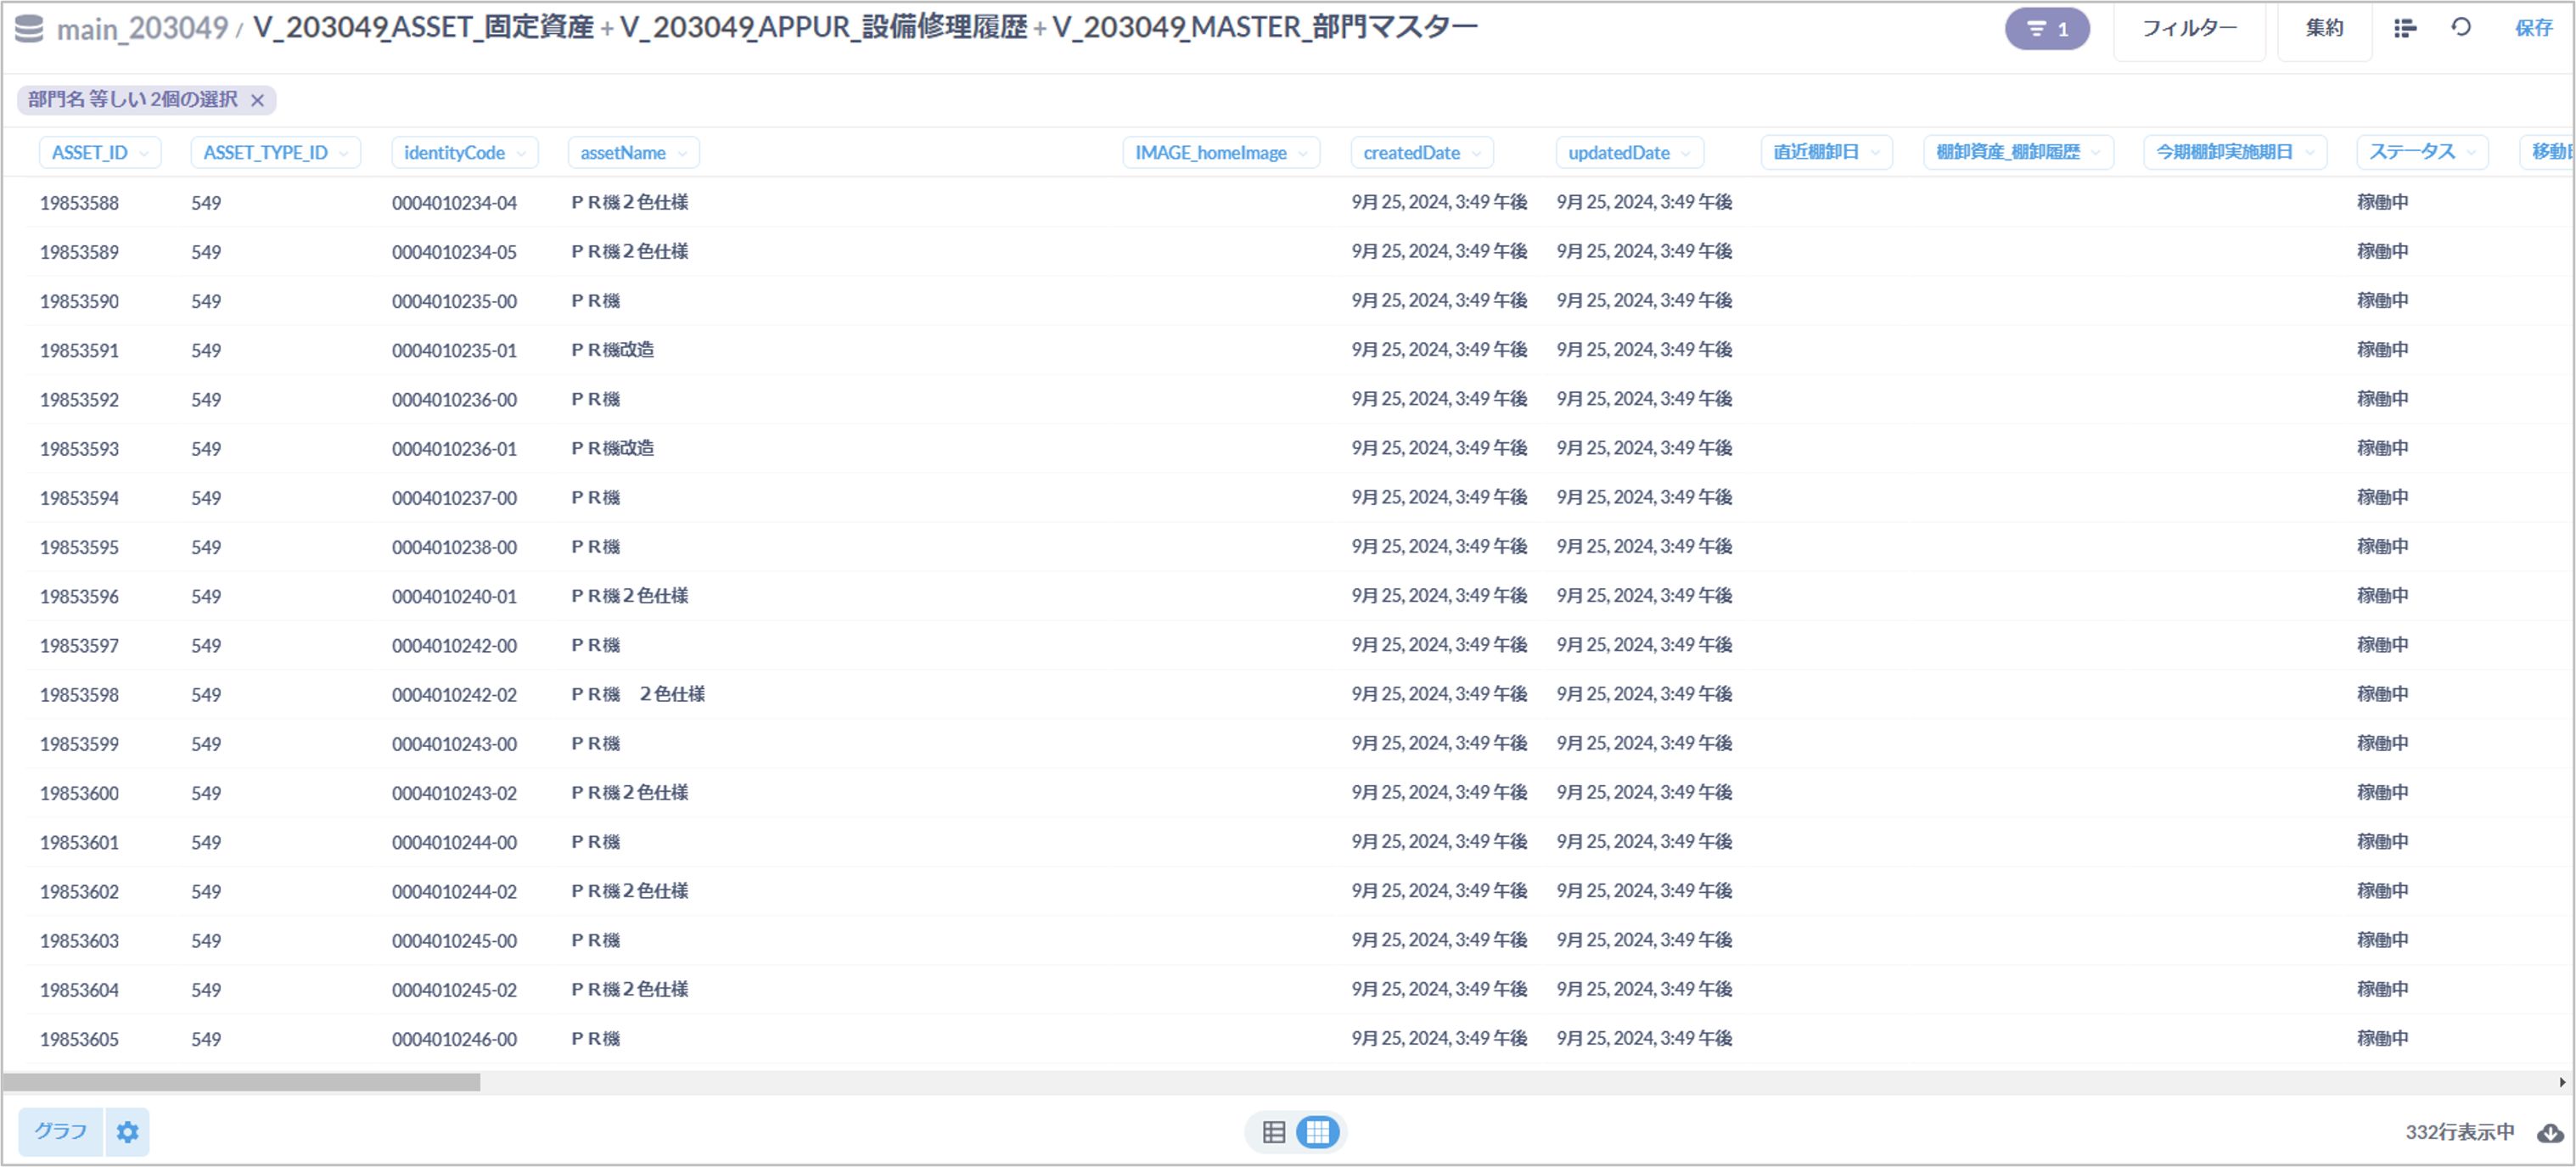This screenshot has height=1167, width=2576.
Task: Click ASSET_ID cell 19853597
Action: coord(79,646)
